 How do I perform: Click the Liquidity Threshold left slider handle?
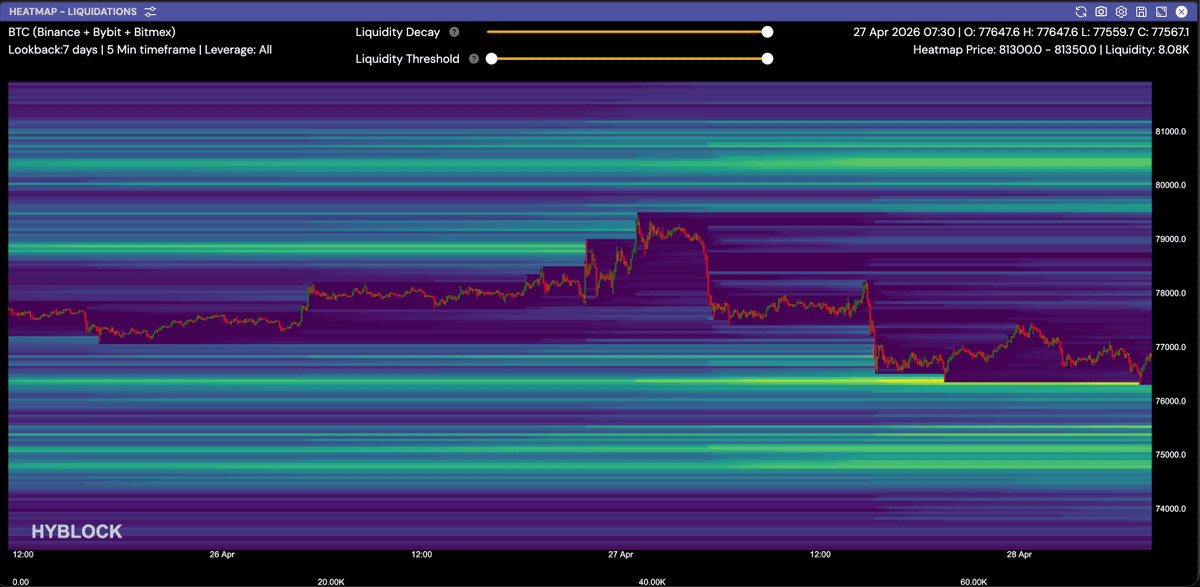click(x=491, y=59)
